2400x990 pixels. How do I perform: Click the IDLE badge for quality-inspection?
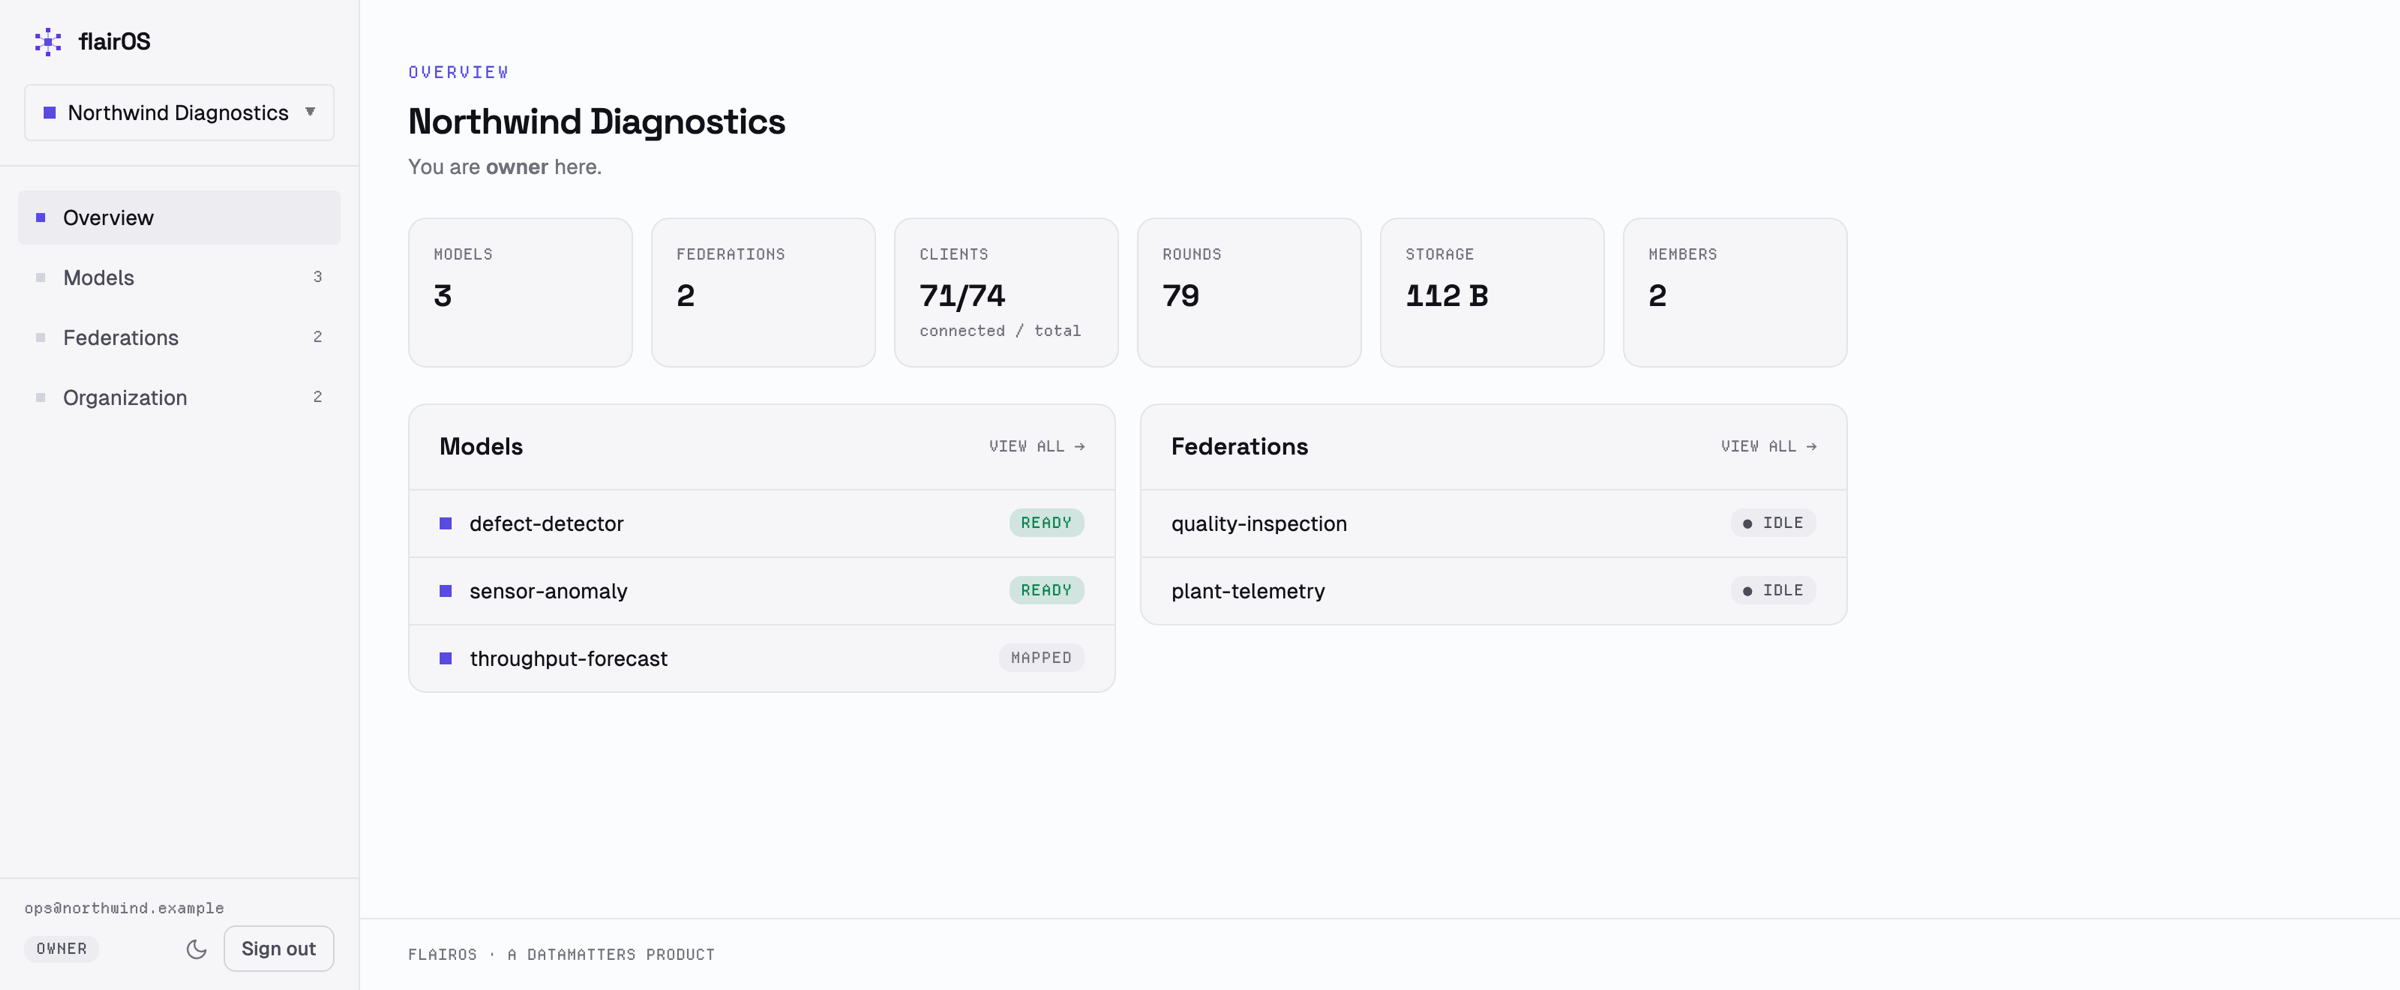click(x=1773, y=523)
